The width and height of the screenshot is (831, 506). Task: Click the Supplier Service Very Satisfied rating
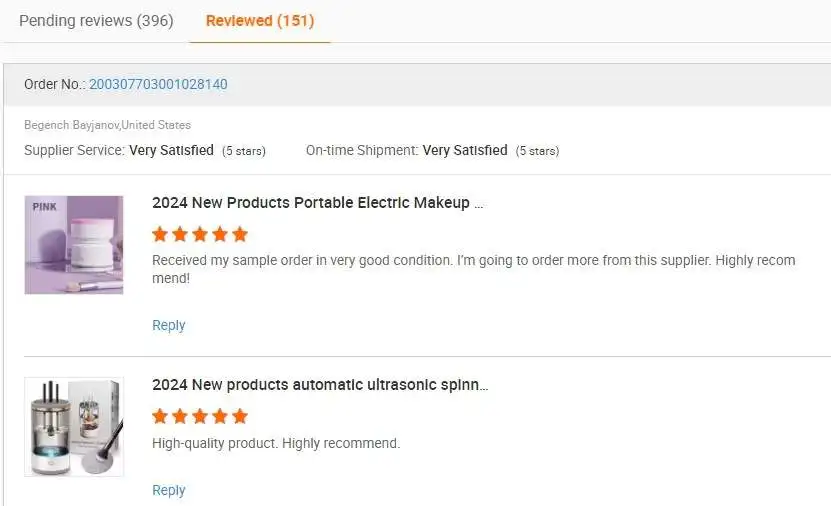(171, 150)
